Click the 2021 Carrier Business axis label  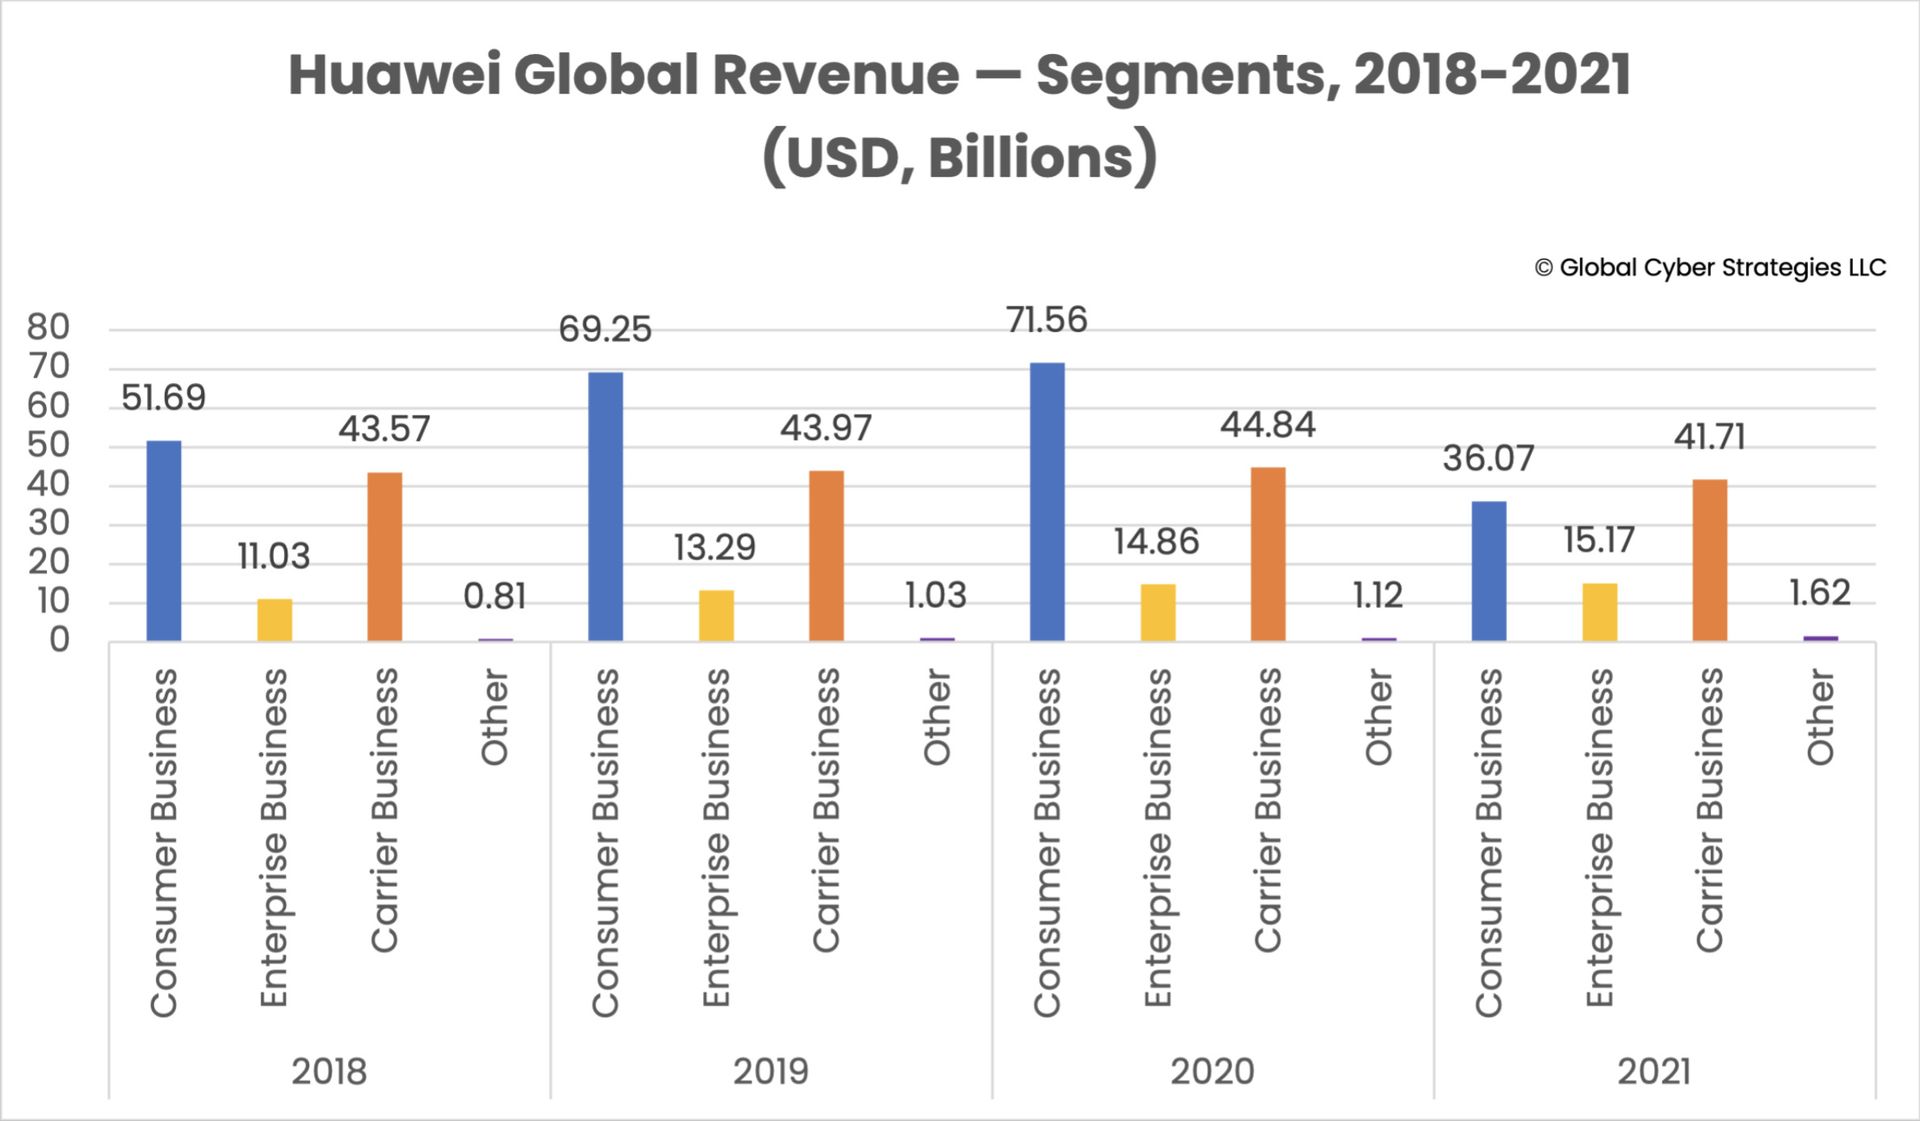tap(1710, 810)
